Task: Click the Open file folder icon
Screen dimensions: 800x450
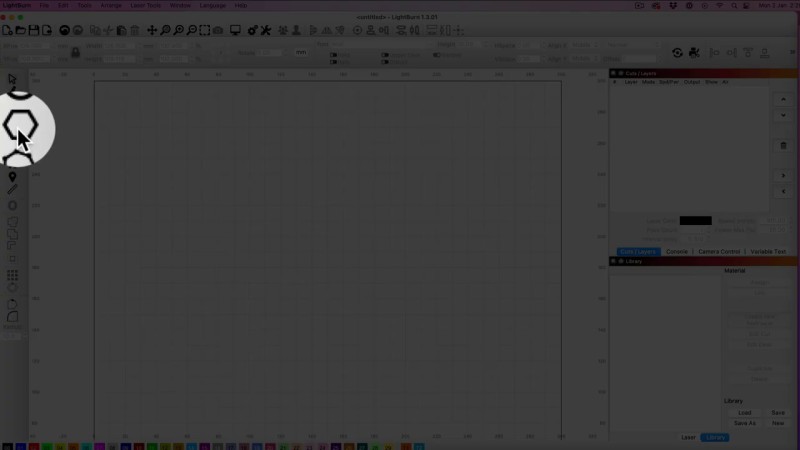Action: 21,31
